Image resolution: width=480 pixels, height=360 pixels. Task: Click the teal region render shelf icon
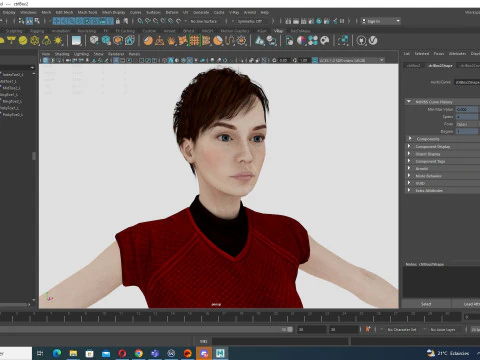click(343, 41)
